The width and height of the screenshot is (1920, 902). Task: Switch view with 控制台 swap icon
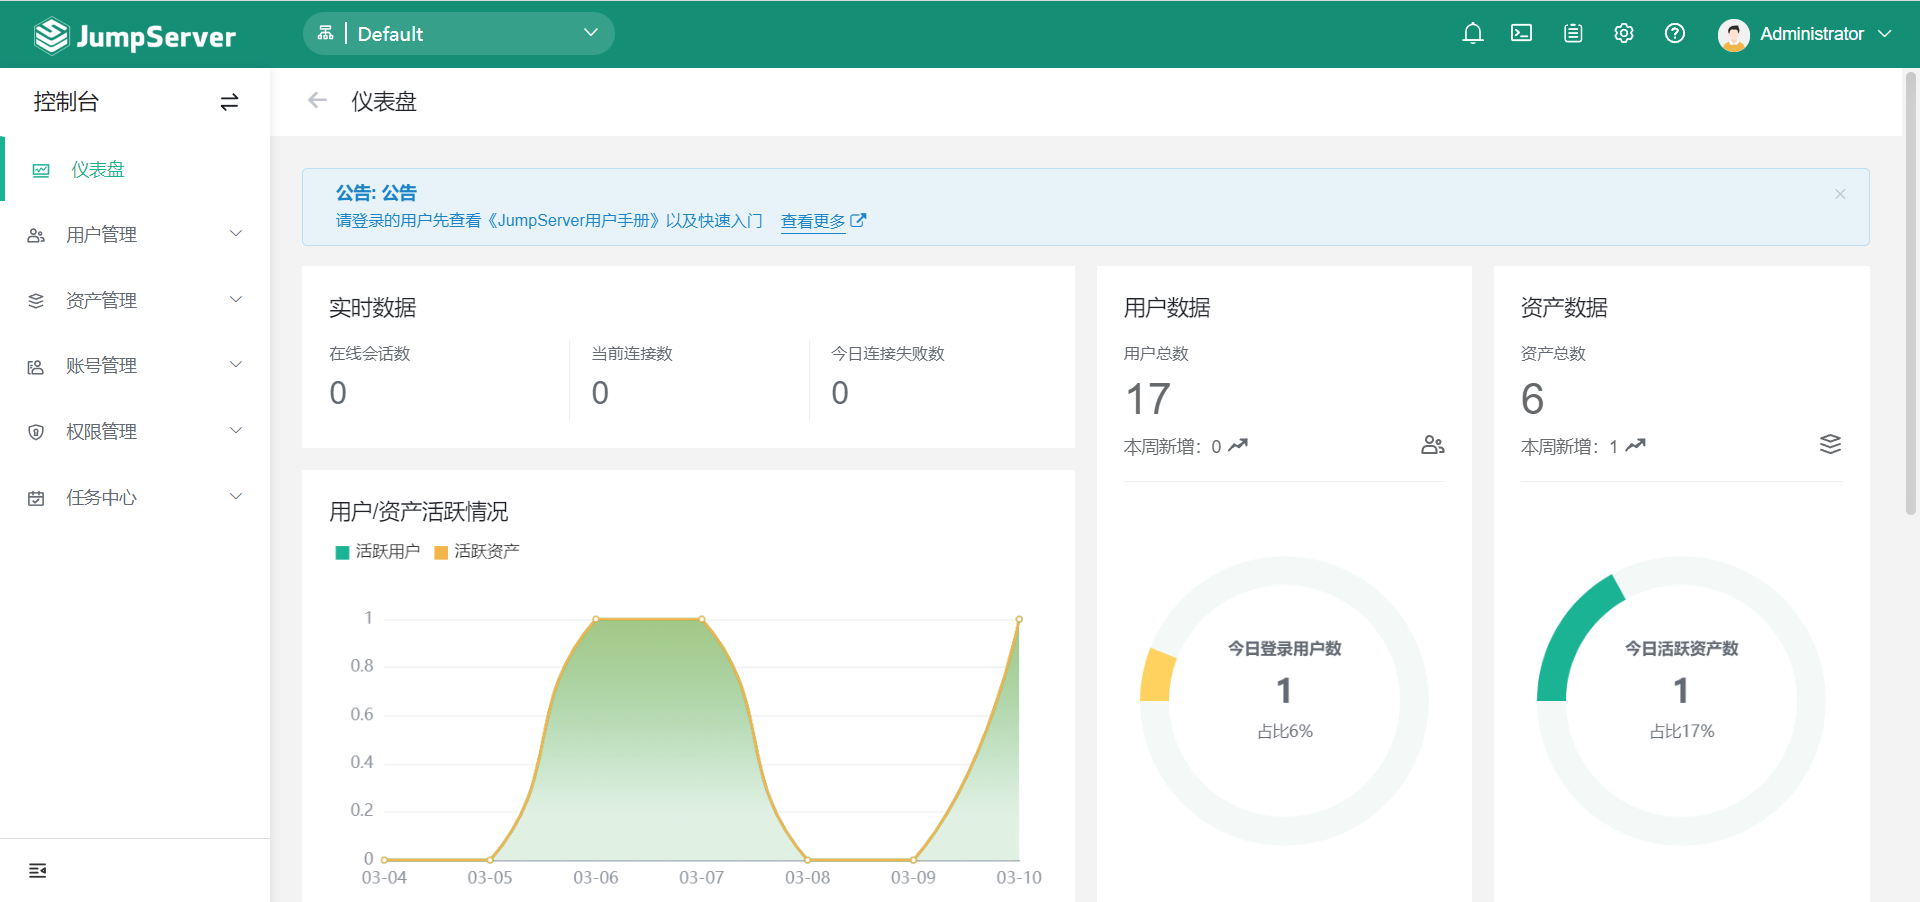(229, 102)
